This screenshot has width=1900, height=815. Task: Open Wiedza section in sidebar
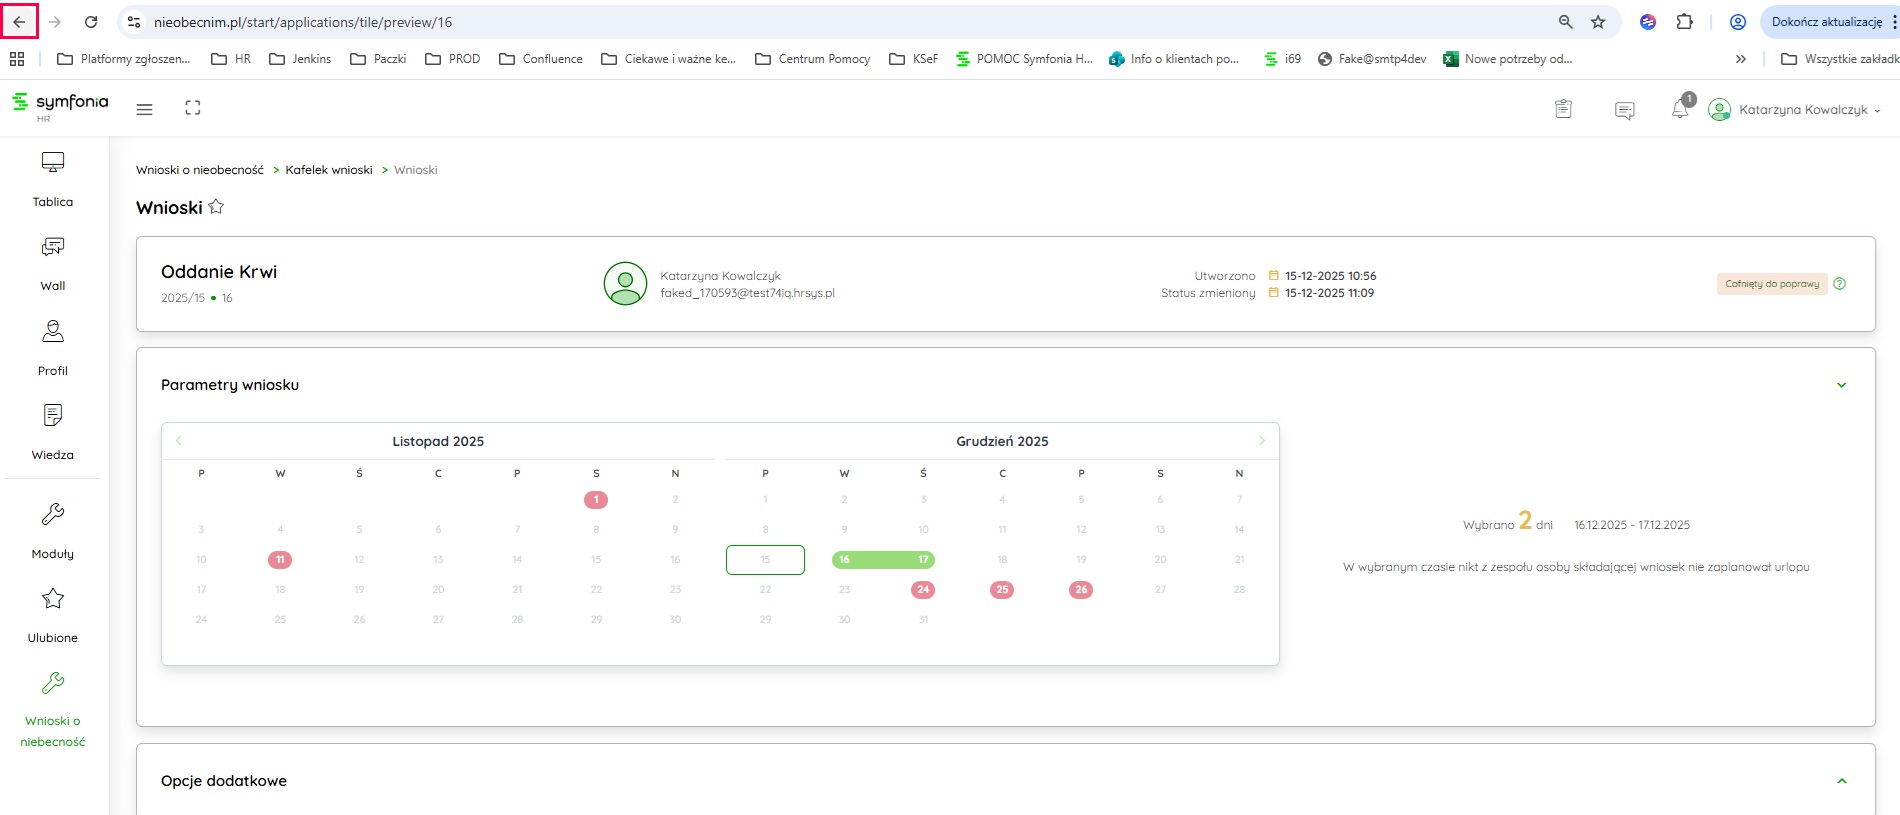(x=53, y=431)
